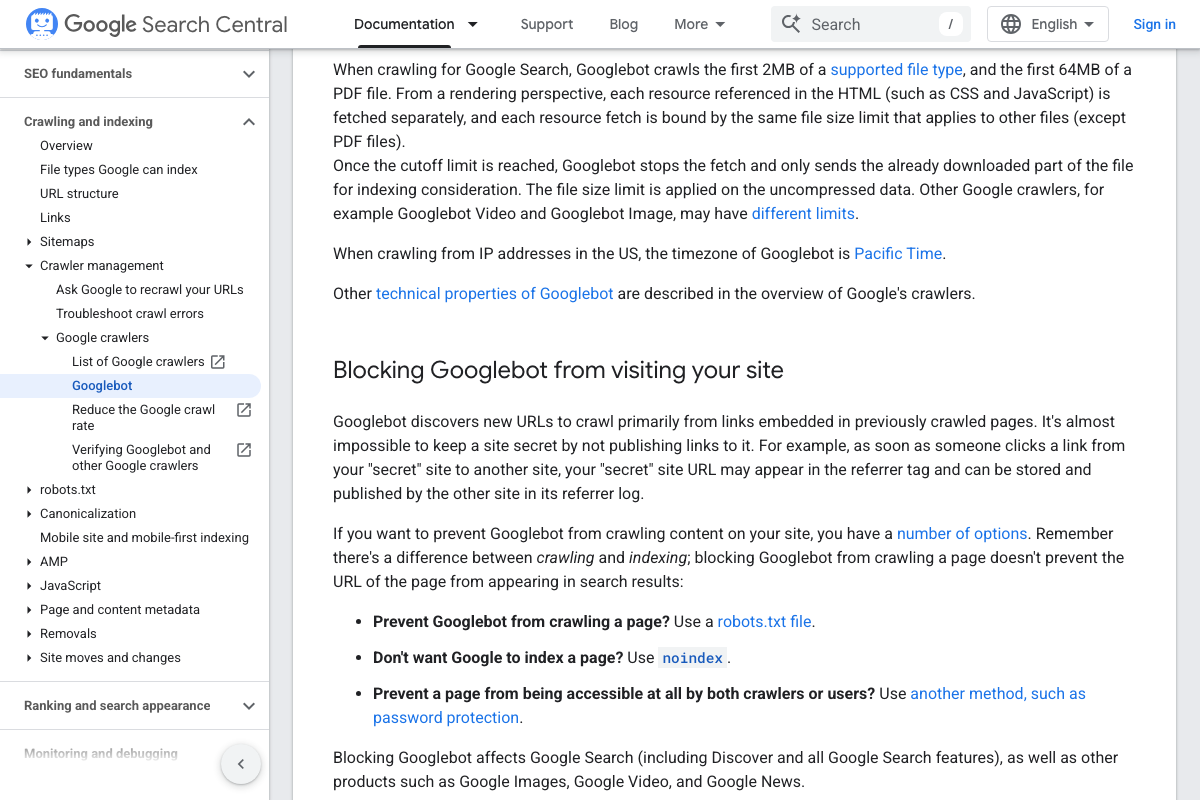
Task: Expand the Removals tree arrow
Action: point(29,634)
